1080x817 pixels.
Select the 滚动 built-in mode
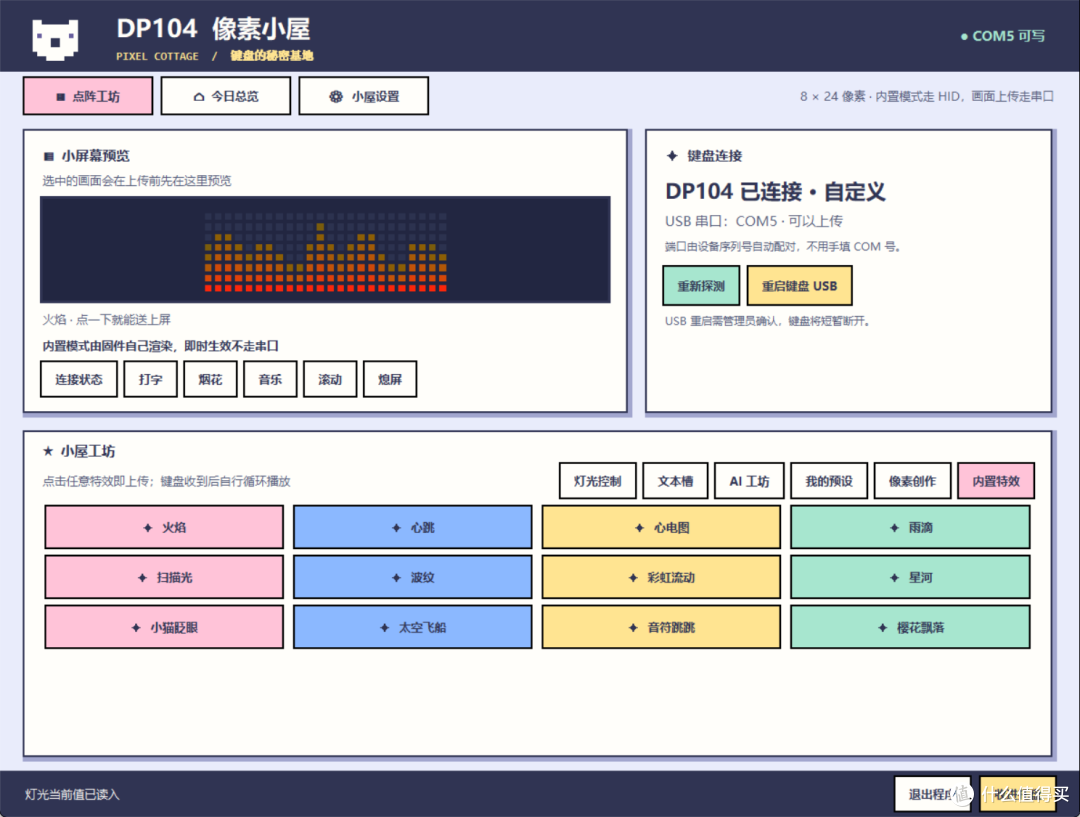330,380
